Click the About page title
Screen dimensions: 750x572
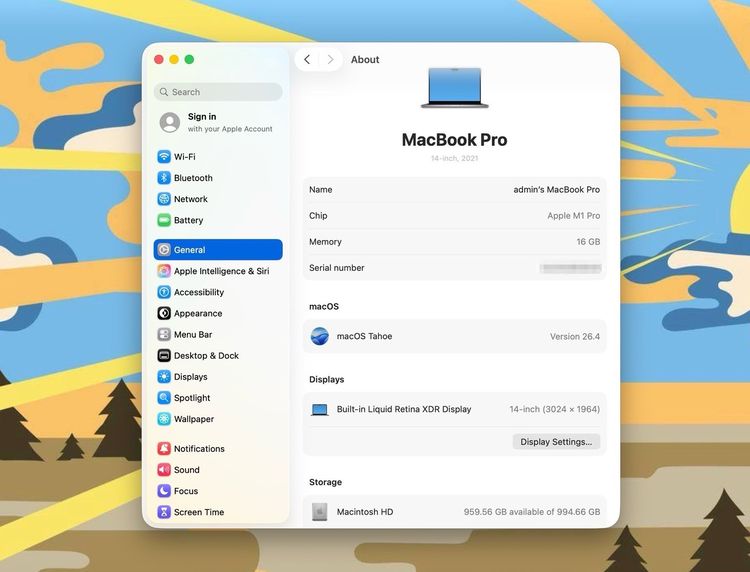tap(365, 60)
